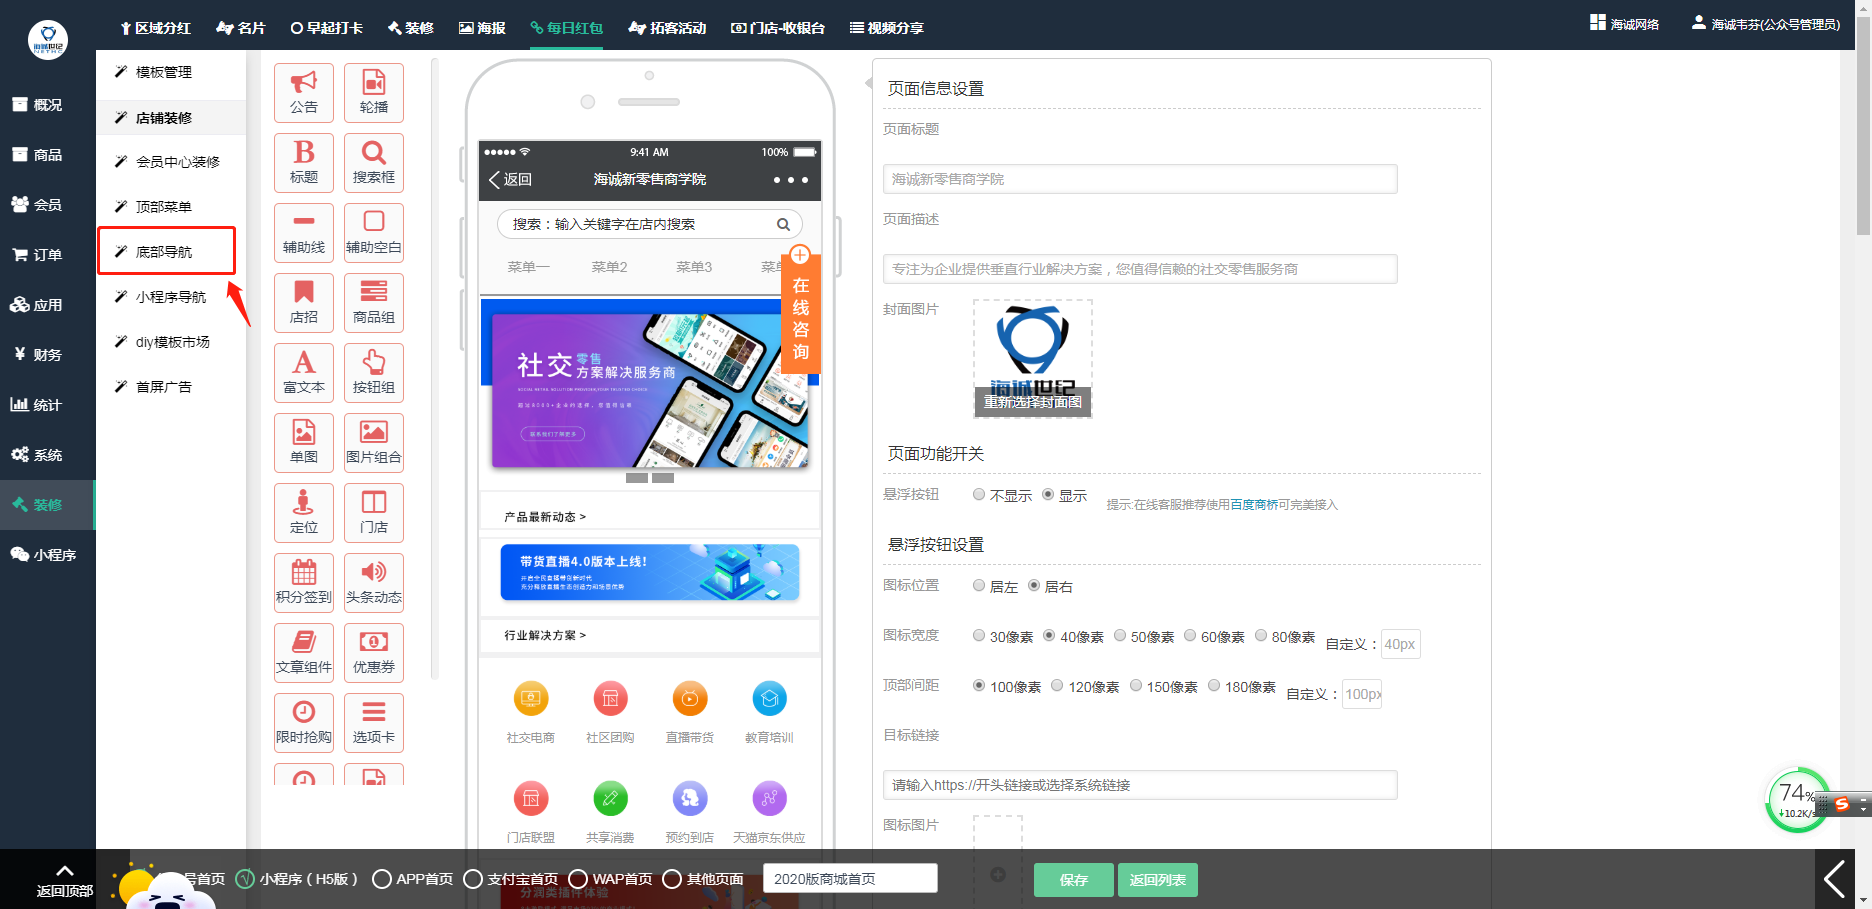1872x909 pixels.
Task: Click the 2020版商城首页 page name field
Action: [851, 878]
